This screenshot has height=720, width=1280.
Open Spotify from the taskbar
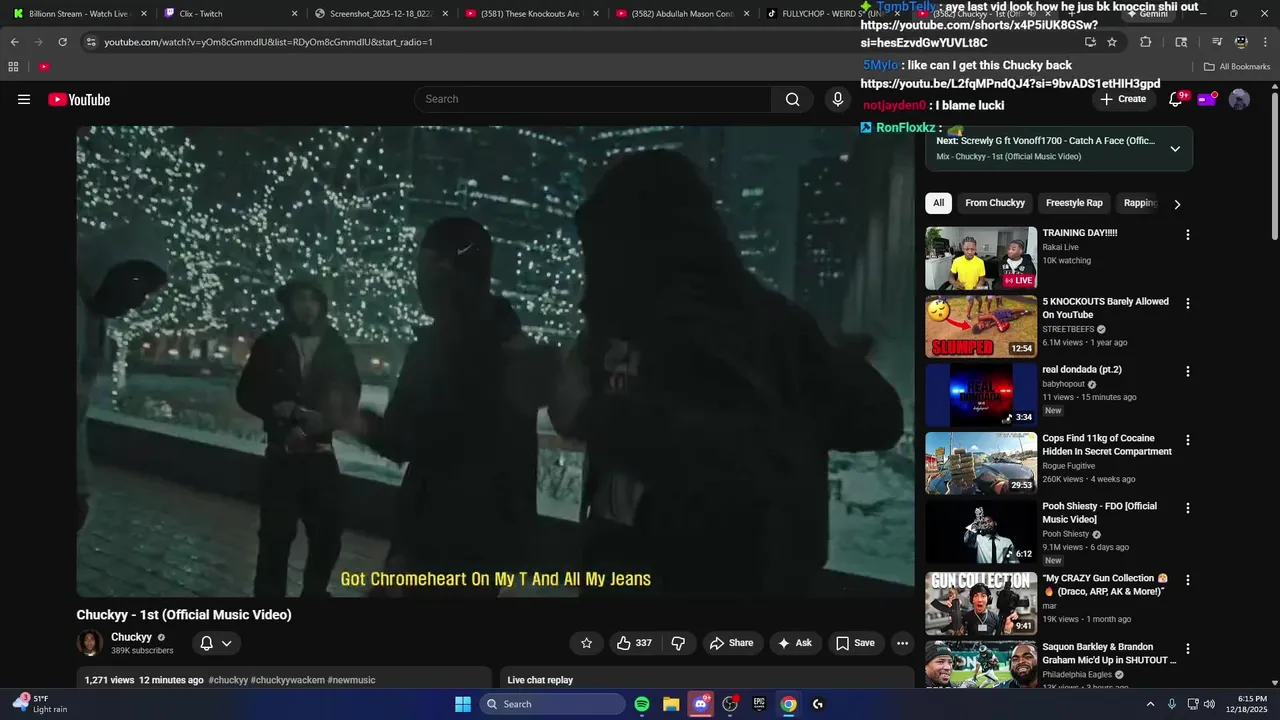pos(642,704)
